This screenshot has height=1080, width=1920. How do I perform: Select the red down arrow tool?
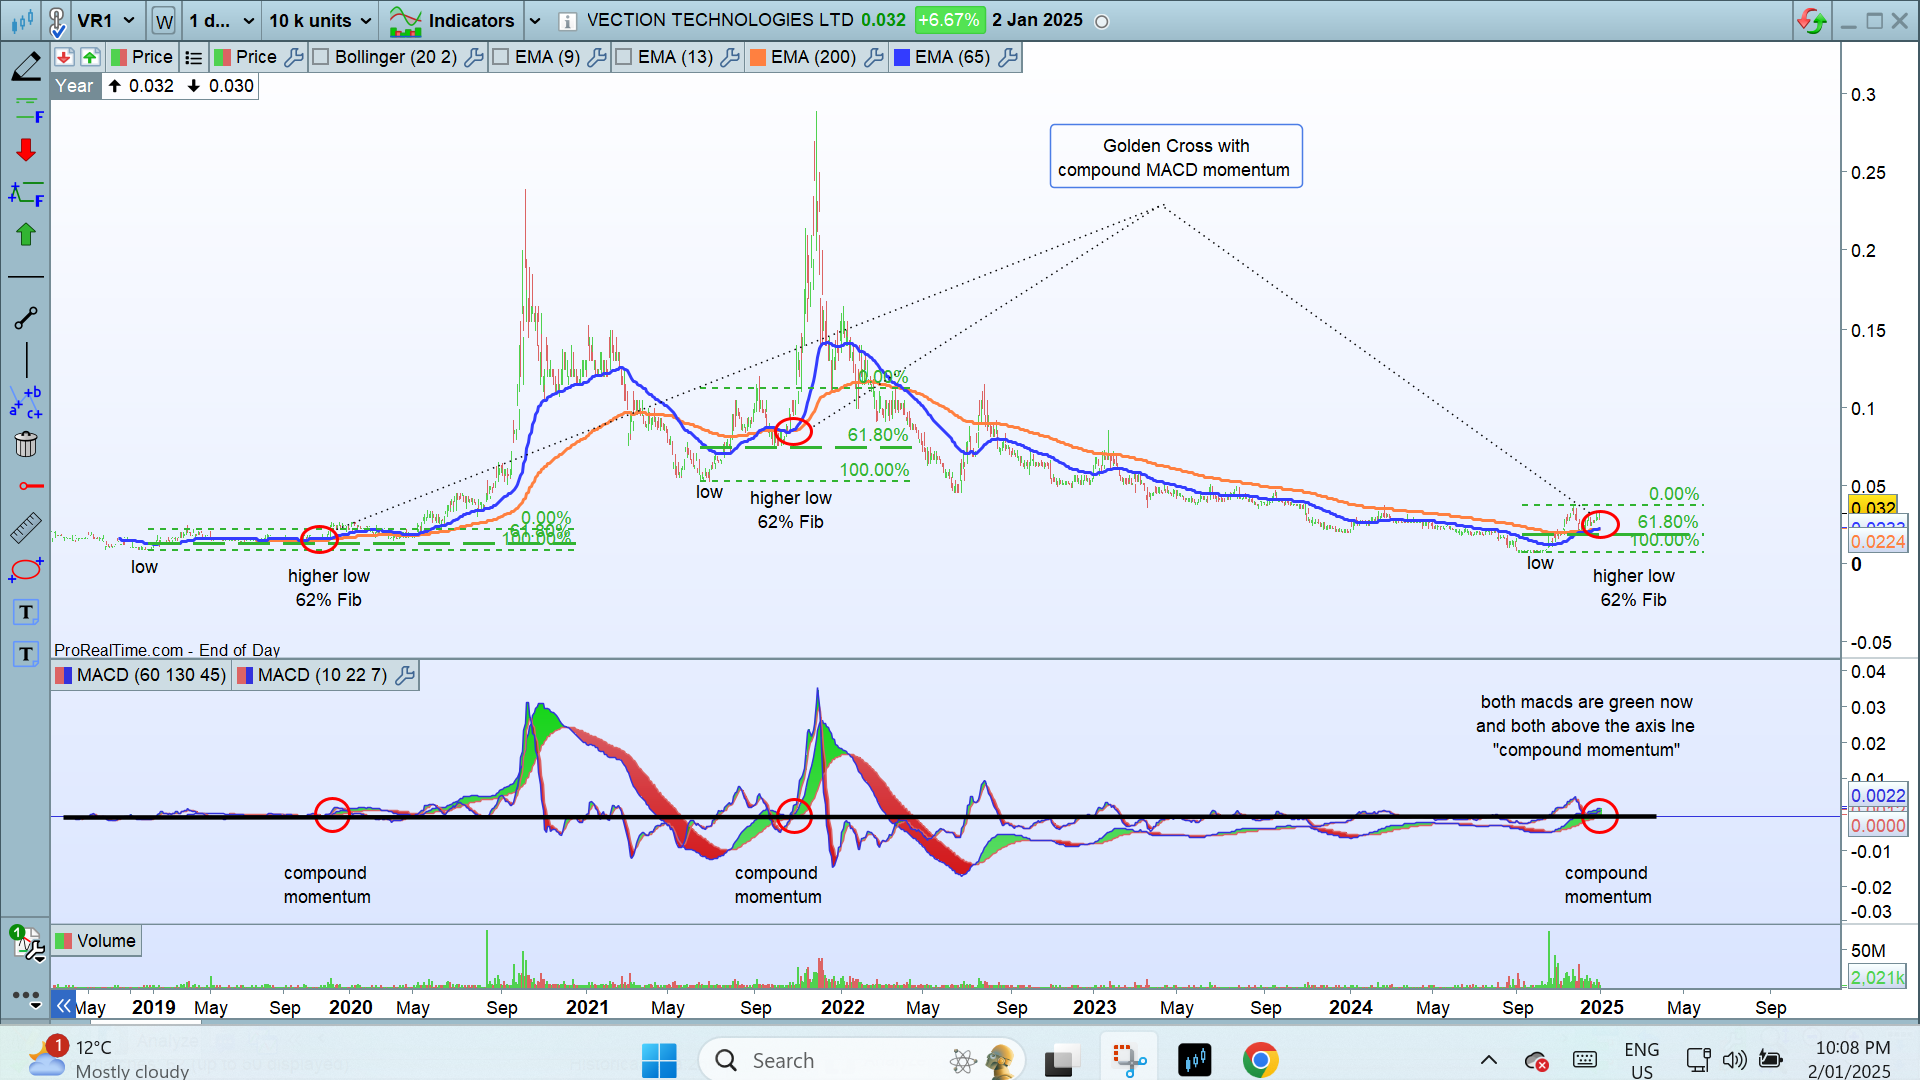click(x=26, y=150)
